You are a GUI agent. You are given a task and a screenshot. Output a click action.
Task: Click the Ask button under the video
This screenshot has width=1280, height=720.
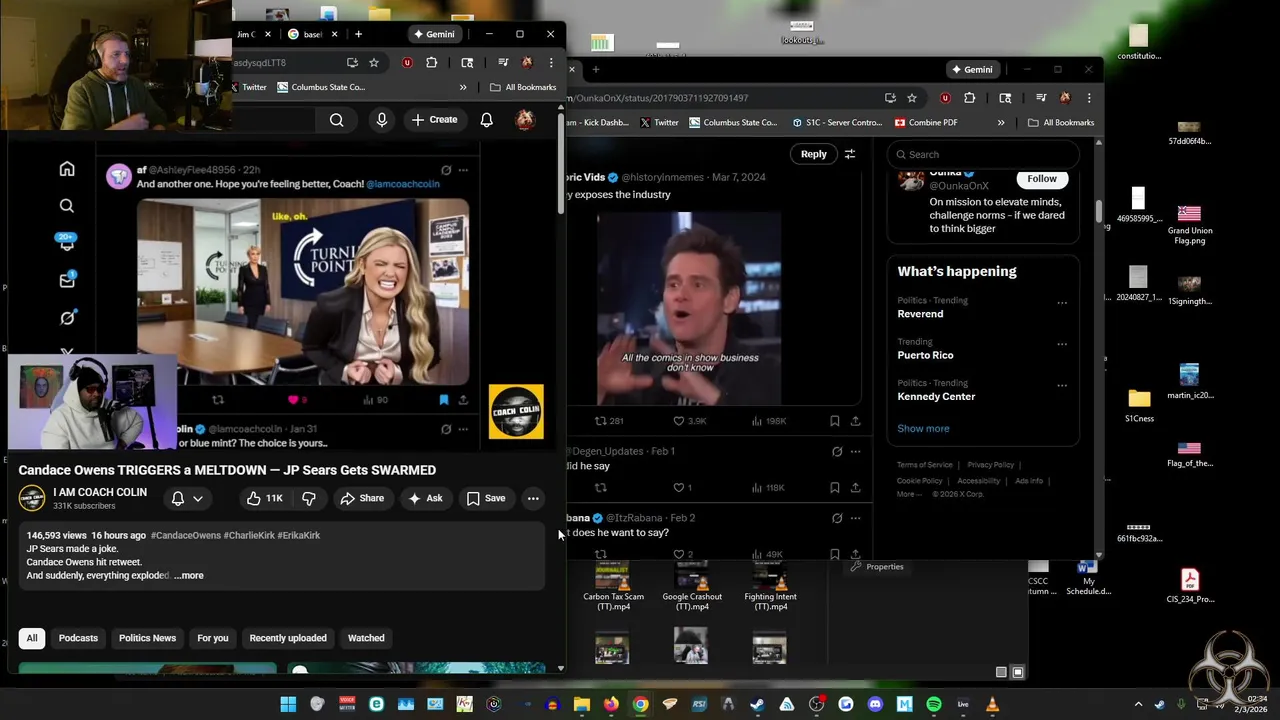point(425,498)
